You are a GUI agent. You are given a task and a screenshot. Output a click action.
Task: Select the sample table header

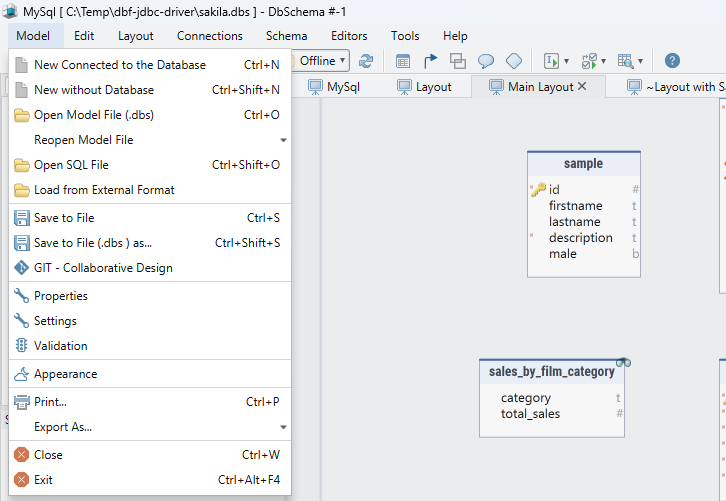(583, 163)
